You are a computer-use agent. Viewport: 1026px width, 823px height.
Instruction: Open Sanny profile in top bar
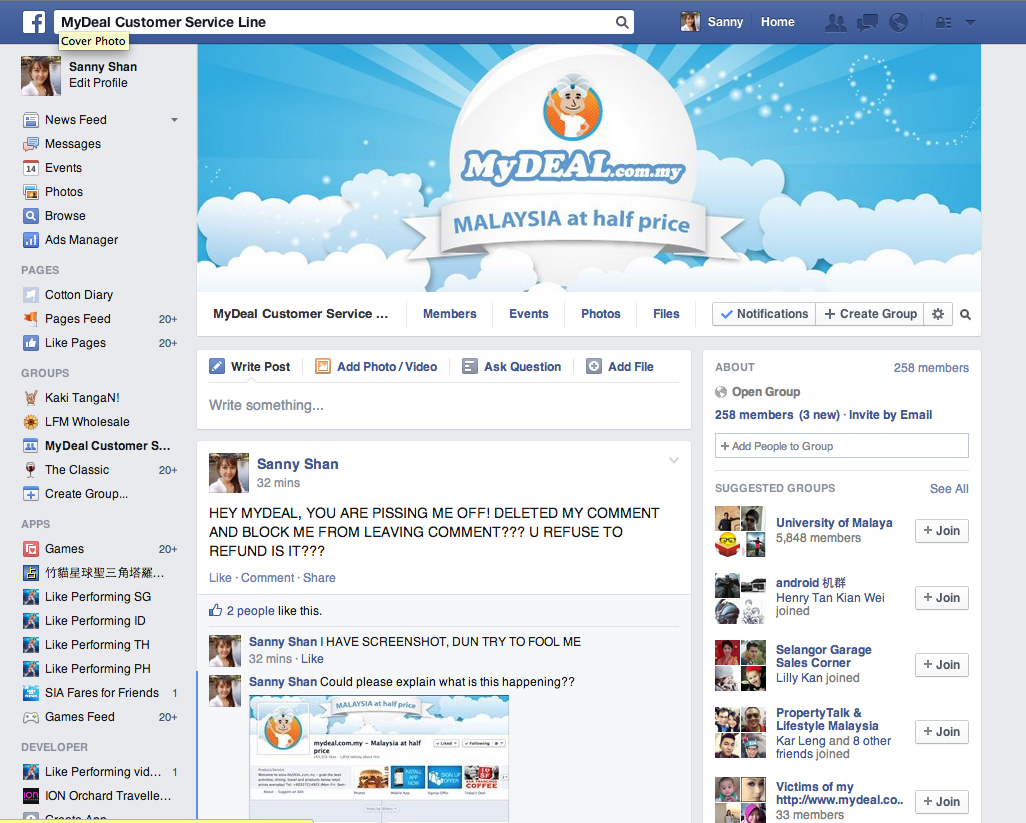712,22
